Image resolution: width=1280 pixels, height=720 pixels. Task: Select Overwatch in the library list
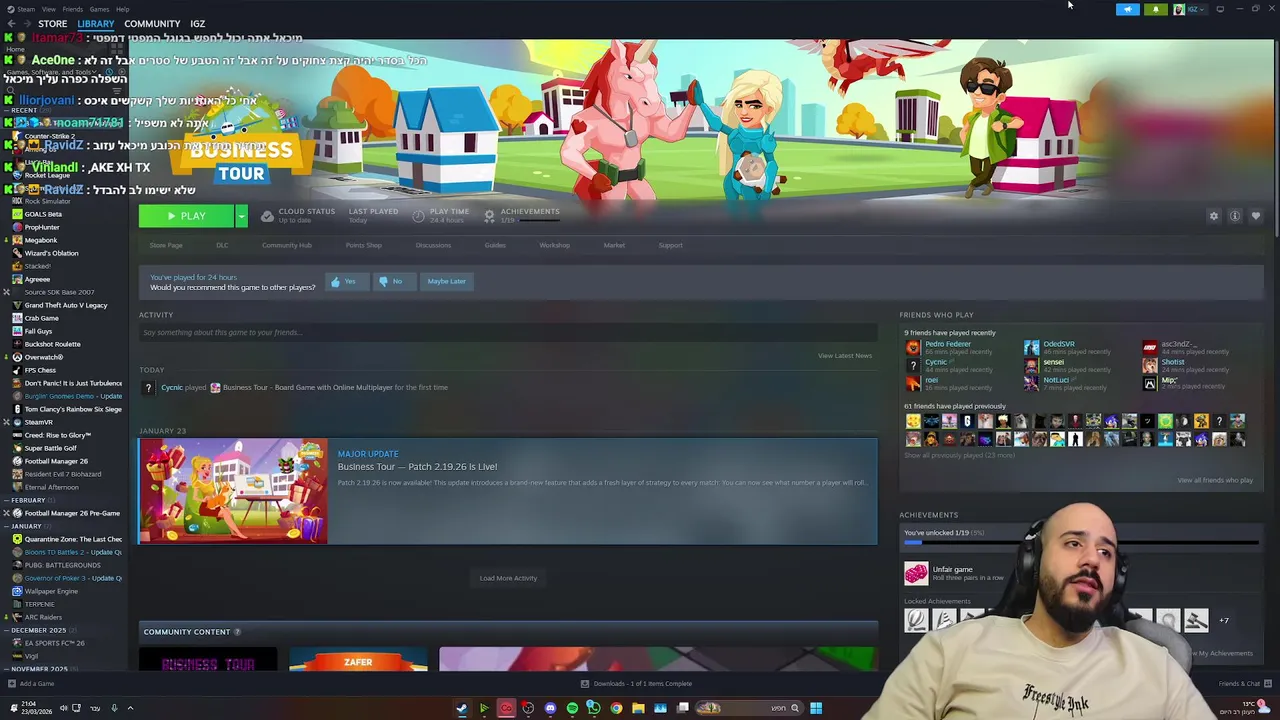pos(44,357)
